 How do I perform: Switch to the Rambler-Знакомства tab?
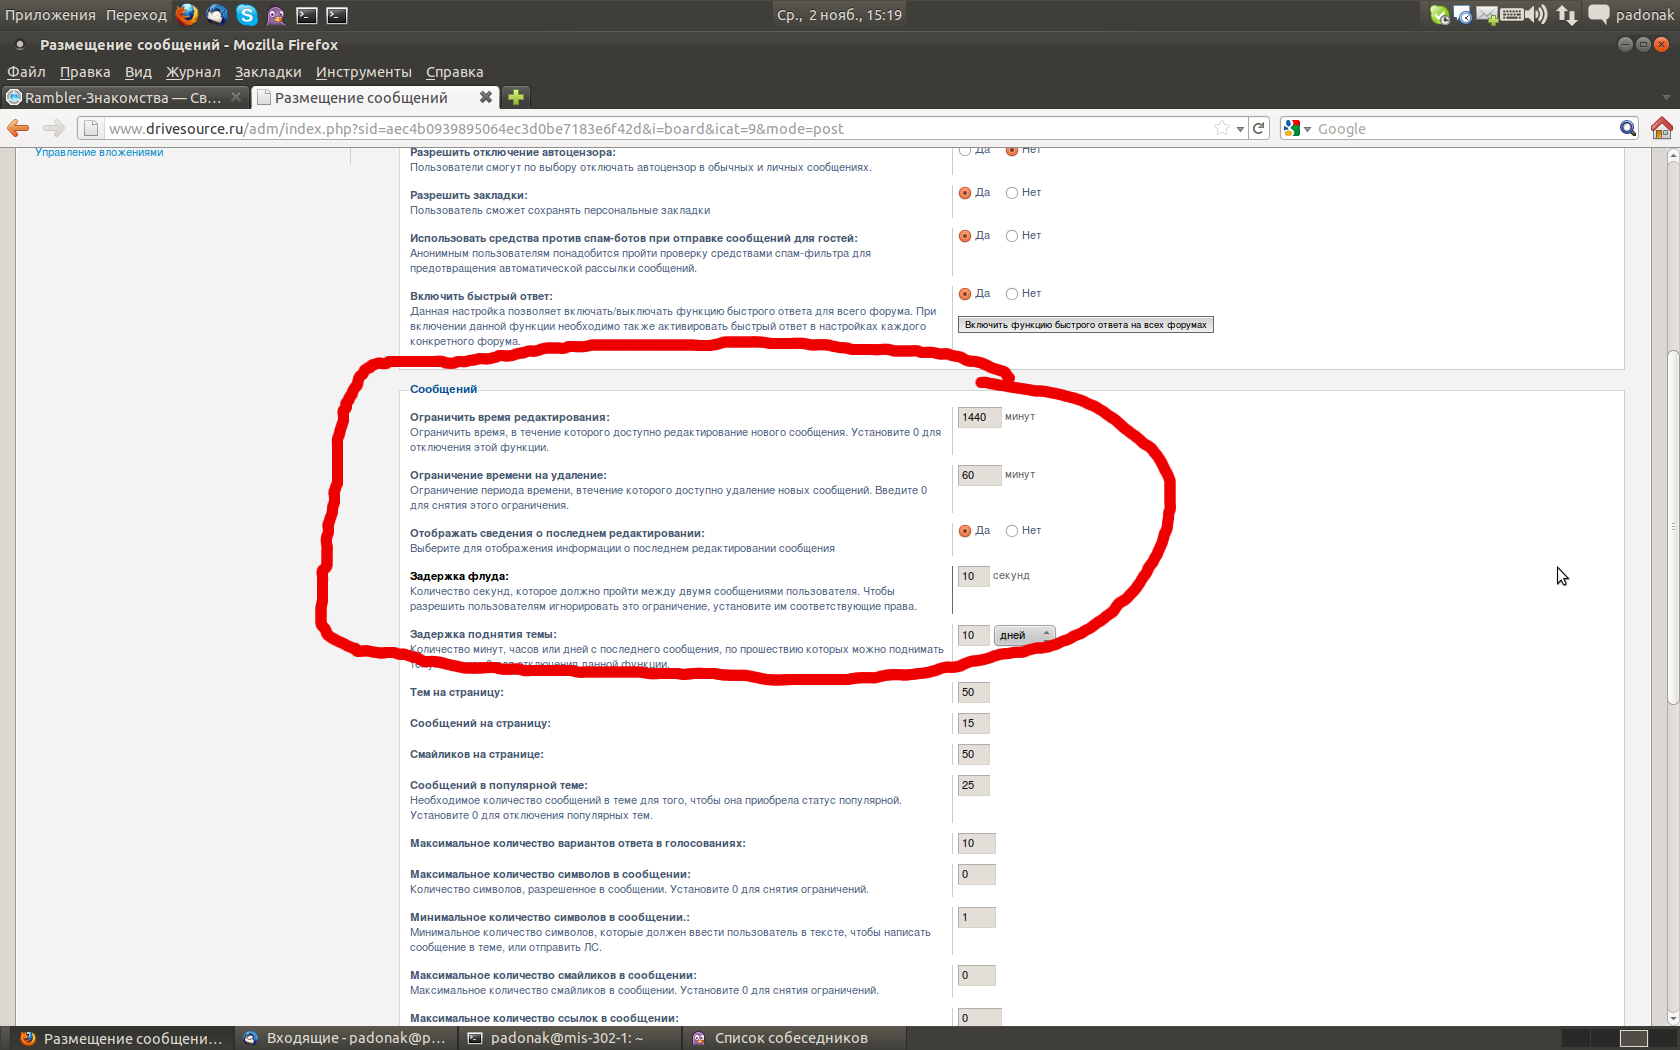point(122,97)
